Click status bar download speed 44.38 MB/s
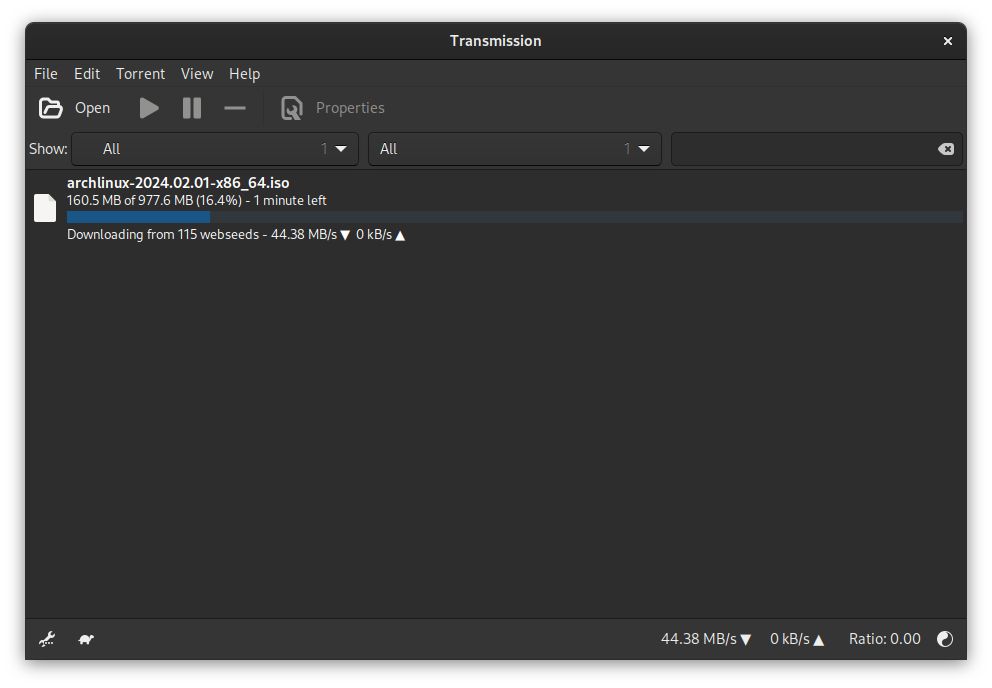Viewport: 992px width, 688px height. pos(705,639)
